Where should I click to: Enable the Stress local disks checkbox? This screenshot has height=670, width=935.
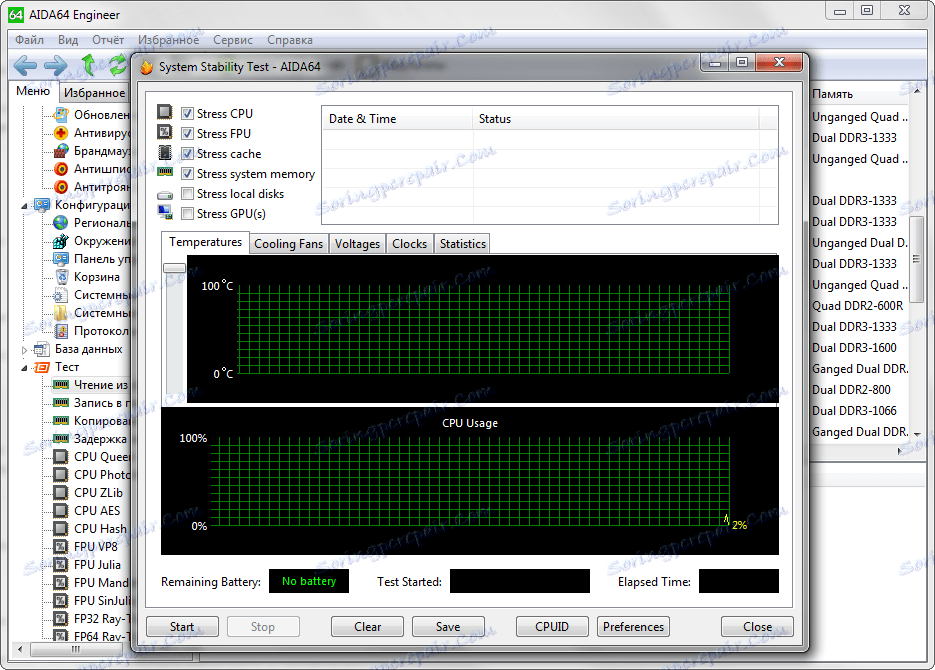pyautogui.click(x=187, y=194)
